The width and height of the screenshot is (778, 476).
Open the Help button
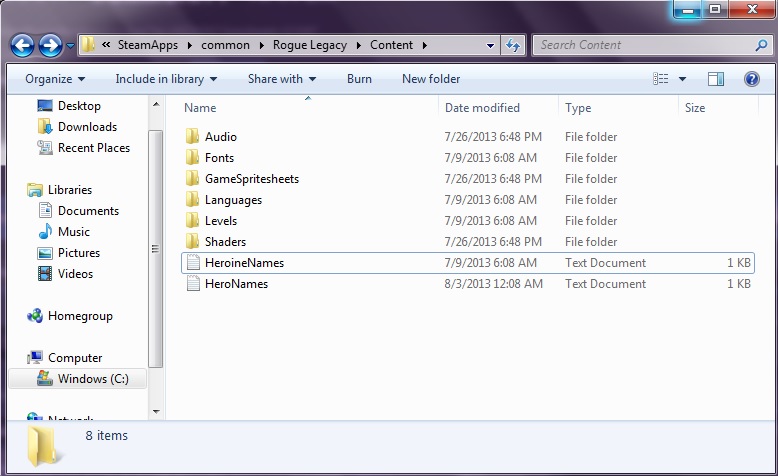click(752, 79)
